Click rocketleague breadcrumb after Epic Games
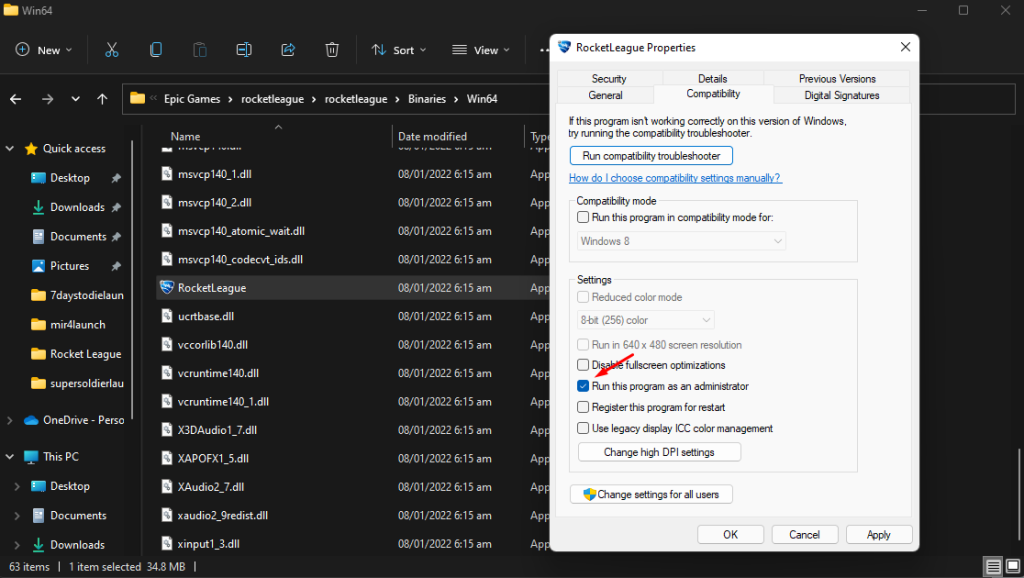Image resolution: width=1024 pixels, height=578 pixels. click(x=272, y=99)
